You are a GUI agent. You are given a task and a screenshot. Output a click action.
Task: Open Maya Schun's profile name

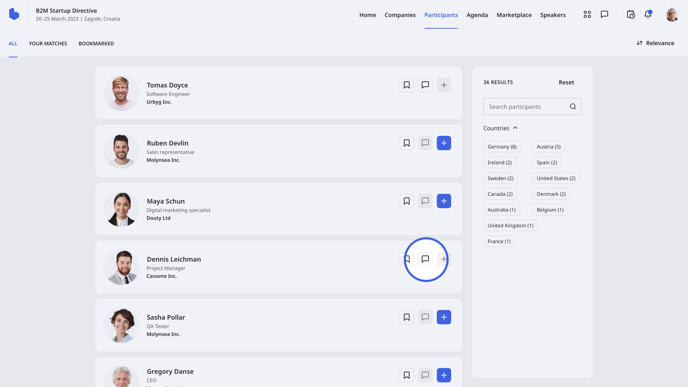coord(165,201)
